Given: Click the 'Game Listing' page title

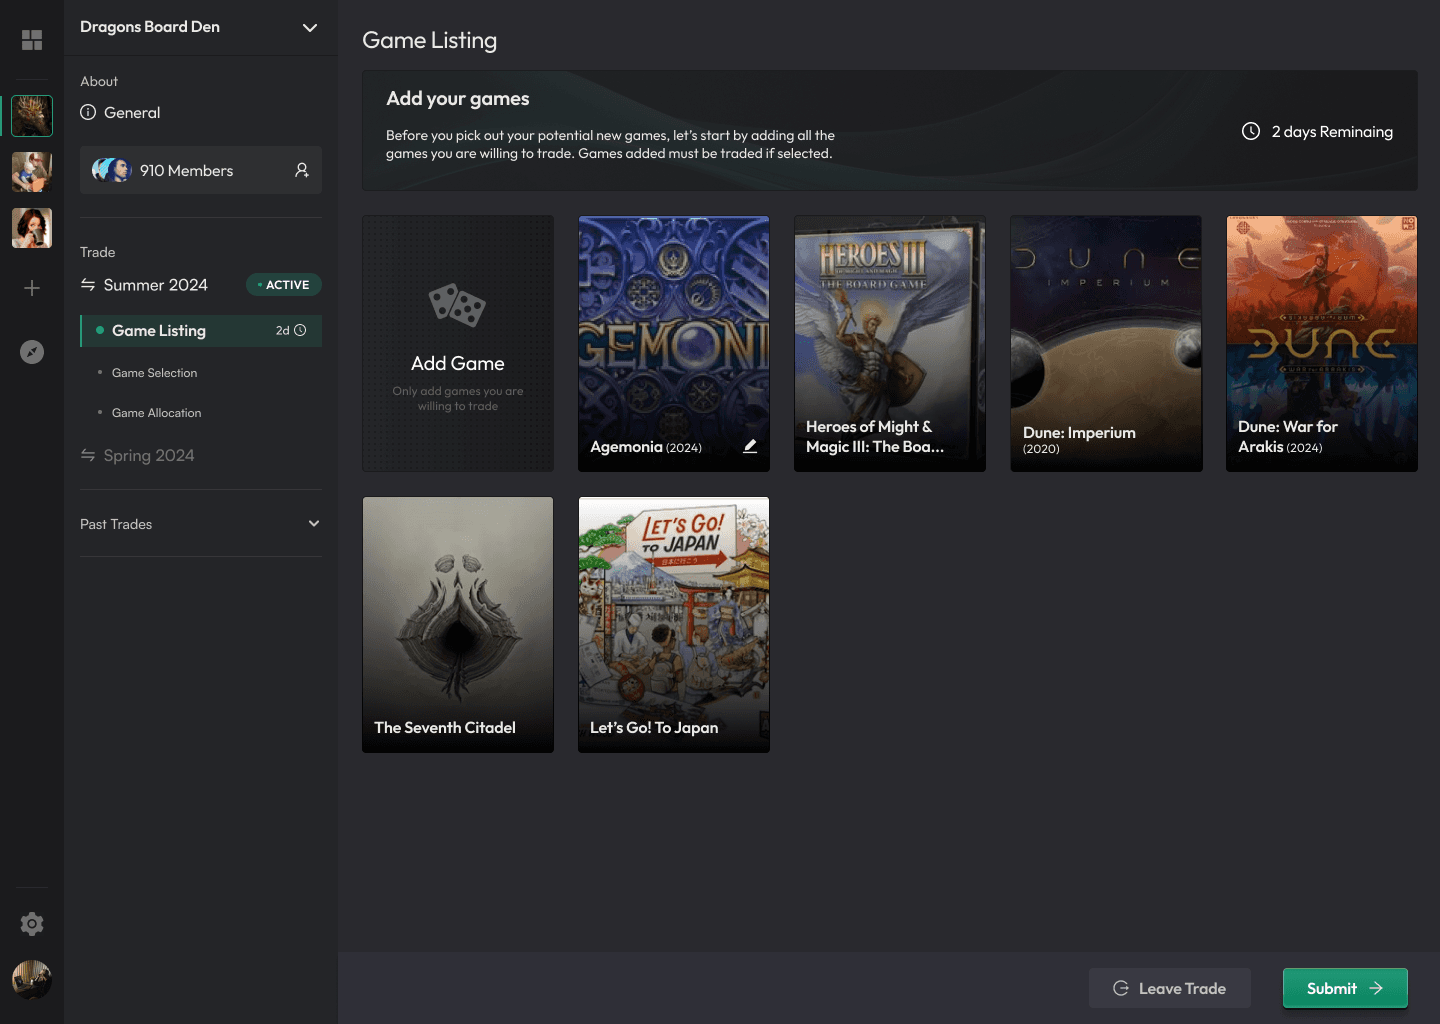Looking at the screenshot, I should click(429, 40).
